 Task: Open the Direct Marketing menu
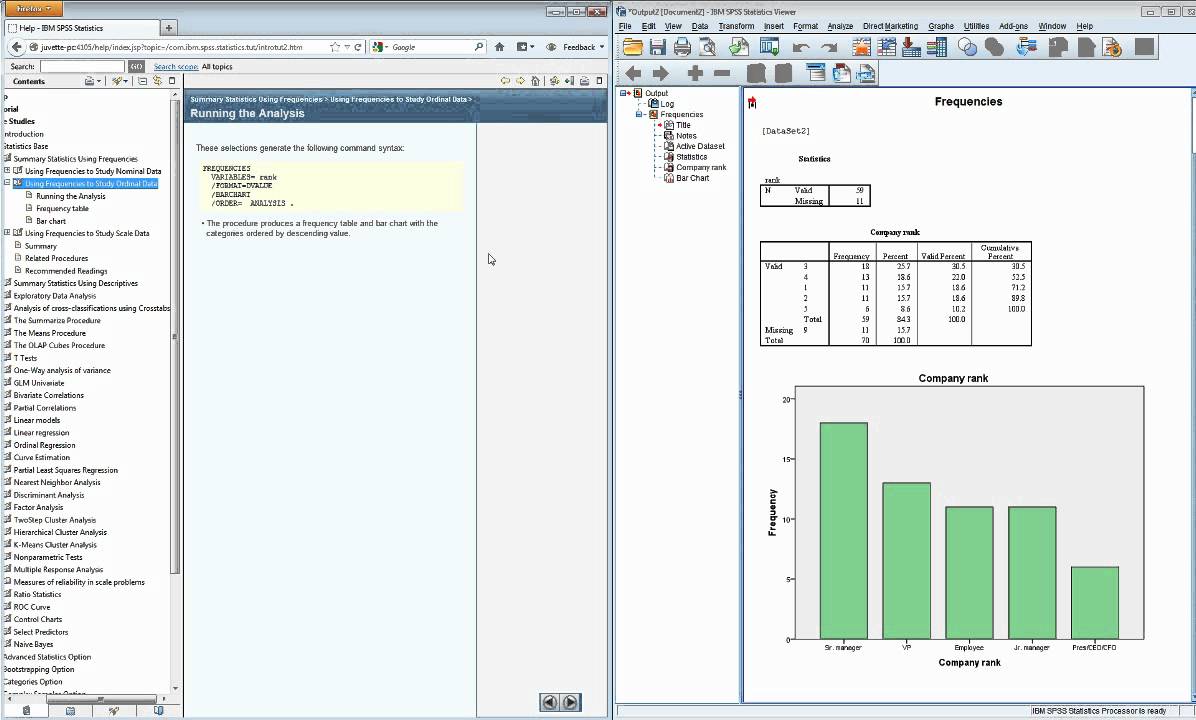coord(890,26)
